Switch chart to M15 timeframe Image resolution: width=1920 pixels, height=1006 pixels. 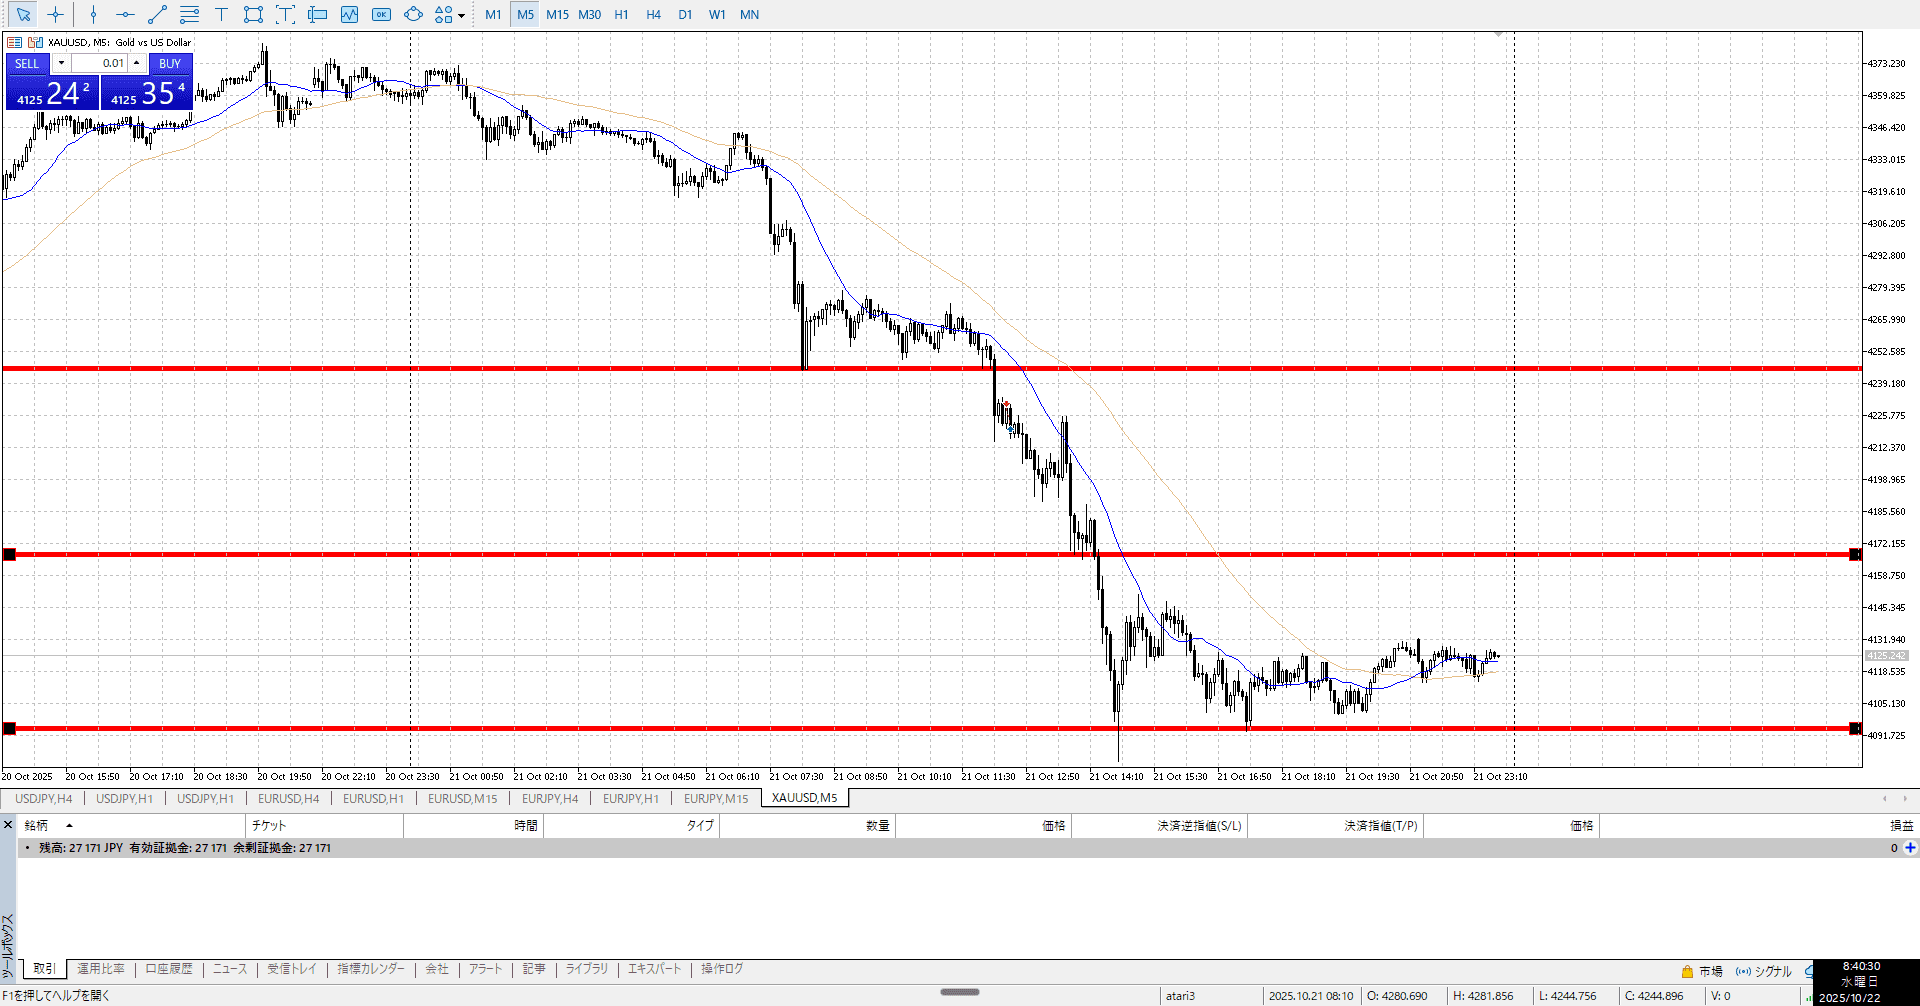[557, 14]
